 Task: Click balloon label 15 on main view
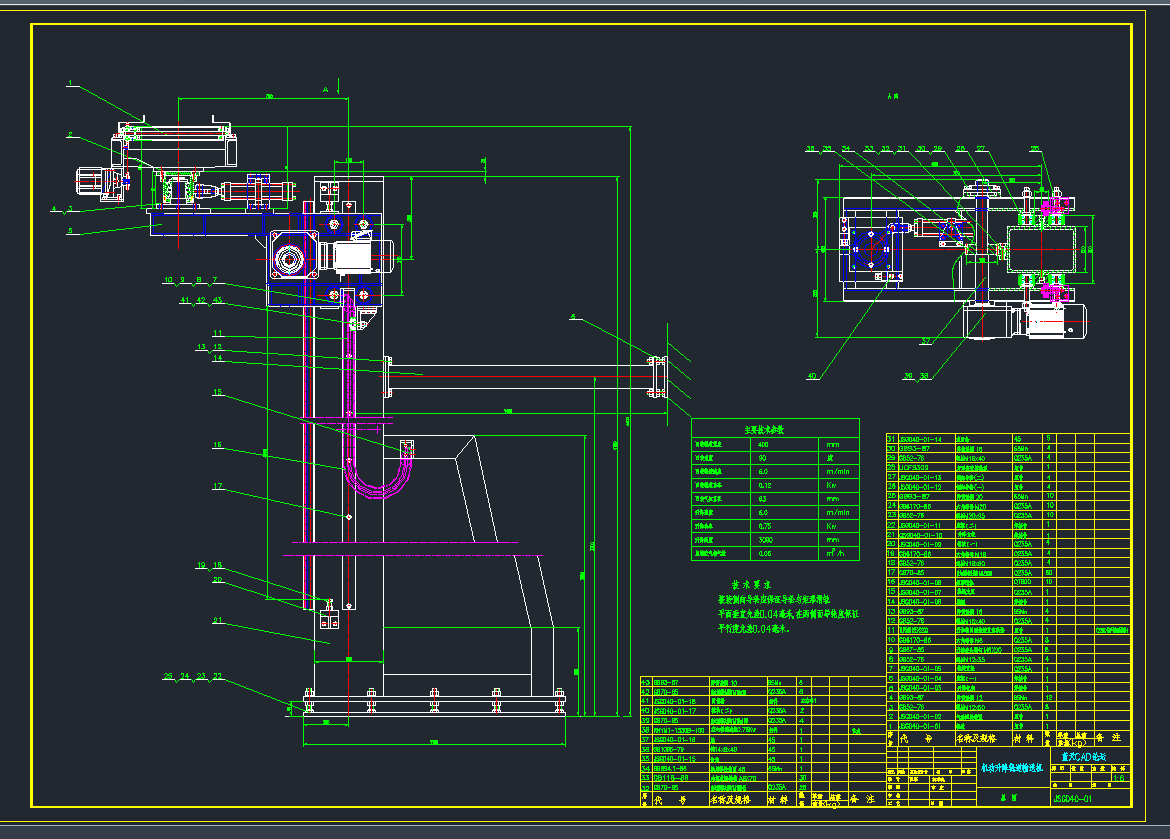click(217, 392)
